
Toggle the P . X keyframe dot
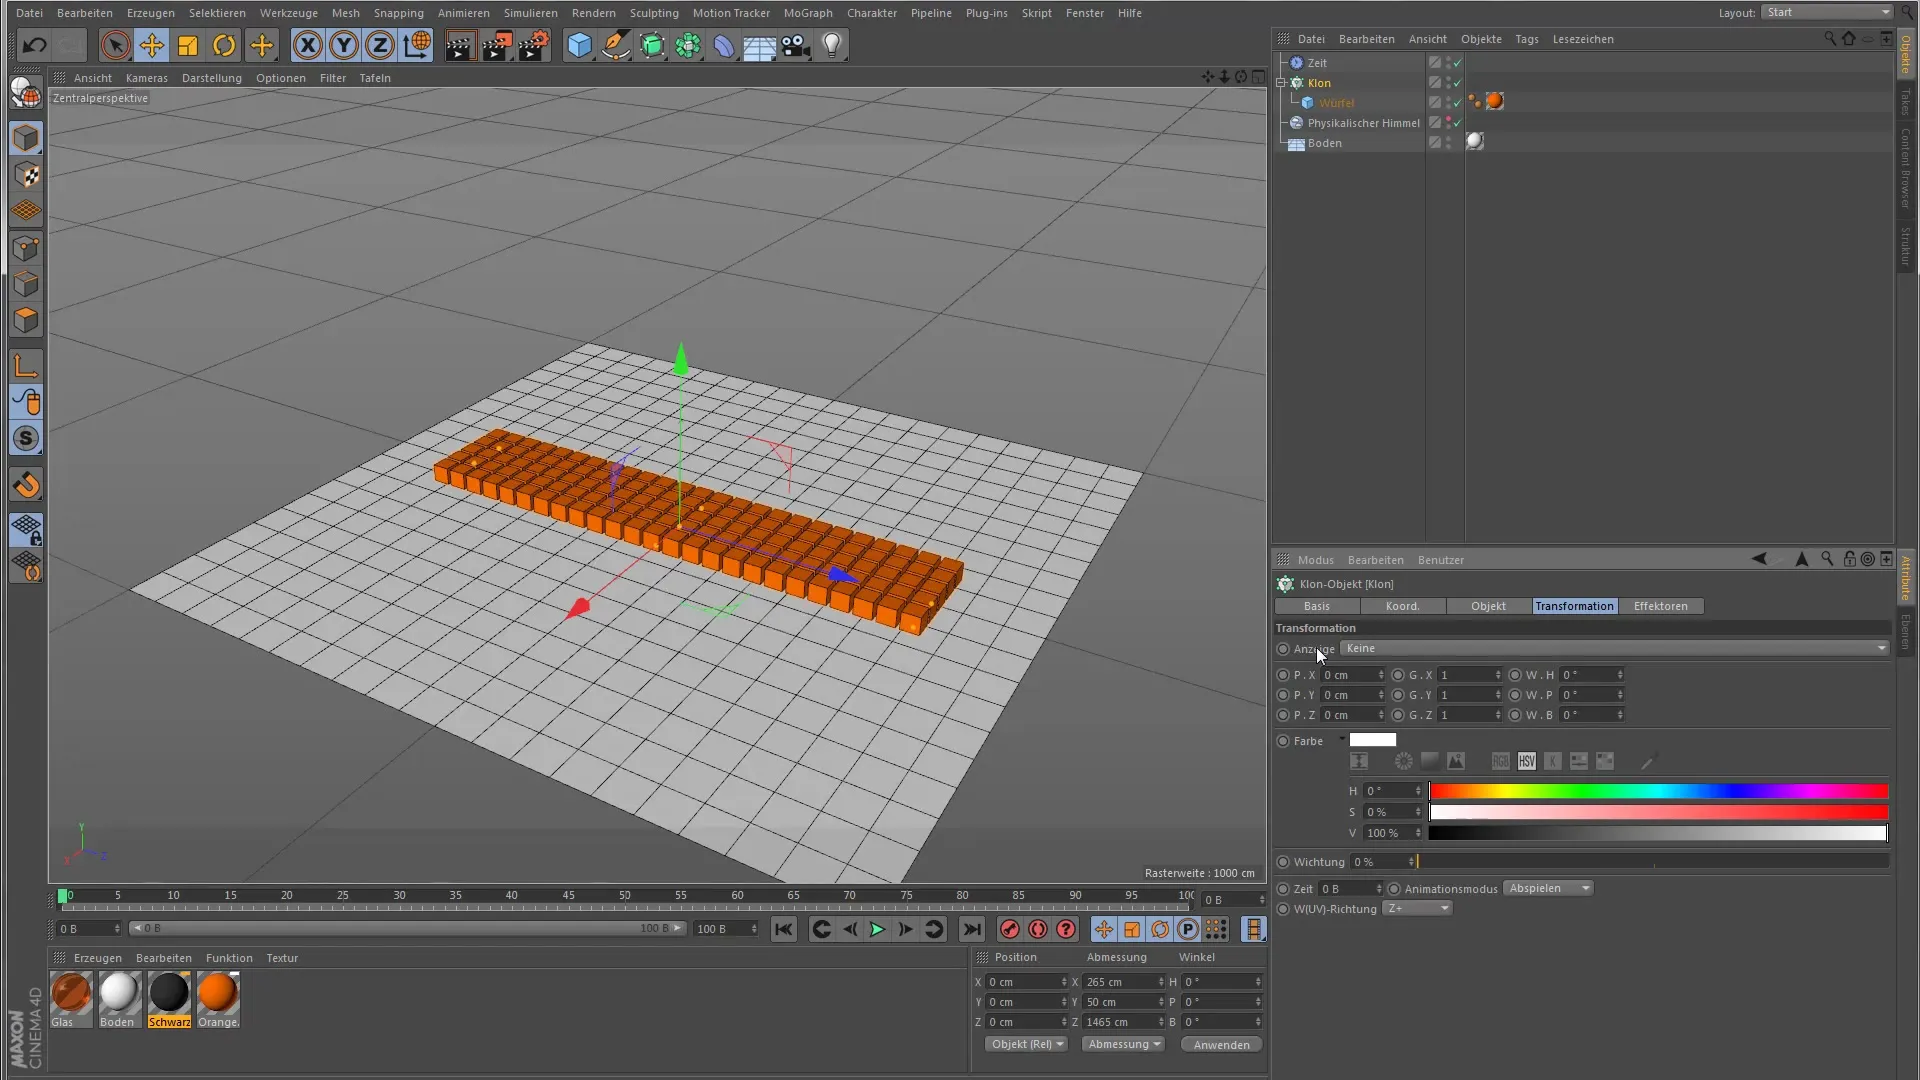click(1283, 675)
